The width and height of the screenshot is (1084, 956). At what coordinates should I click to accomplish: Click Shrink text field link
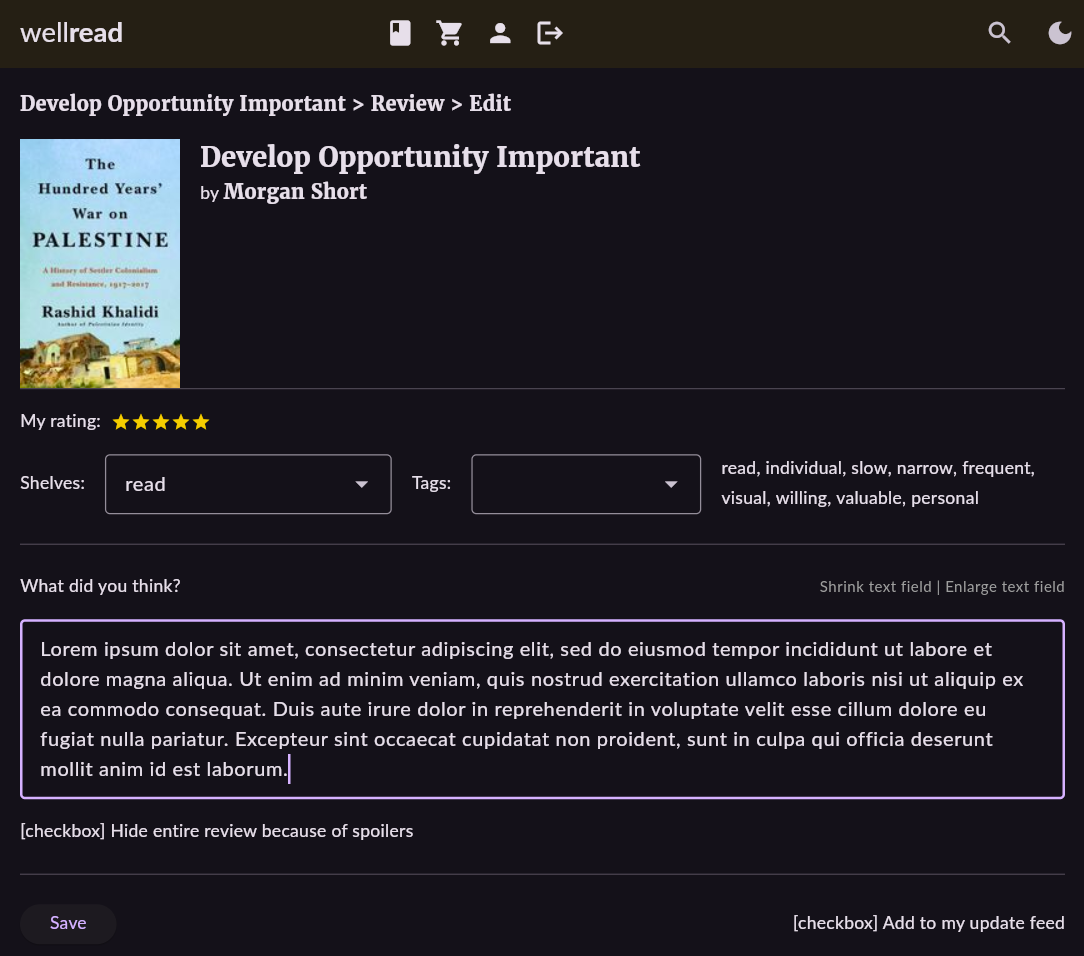[875, 587]
